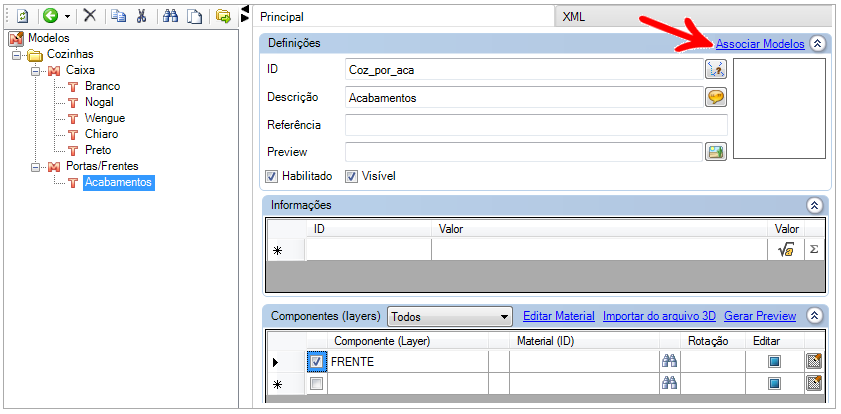841x414 pixels.
Task: Select the Wengue tree item
Action: [105, 119]
